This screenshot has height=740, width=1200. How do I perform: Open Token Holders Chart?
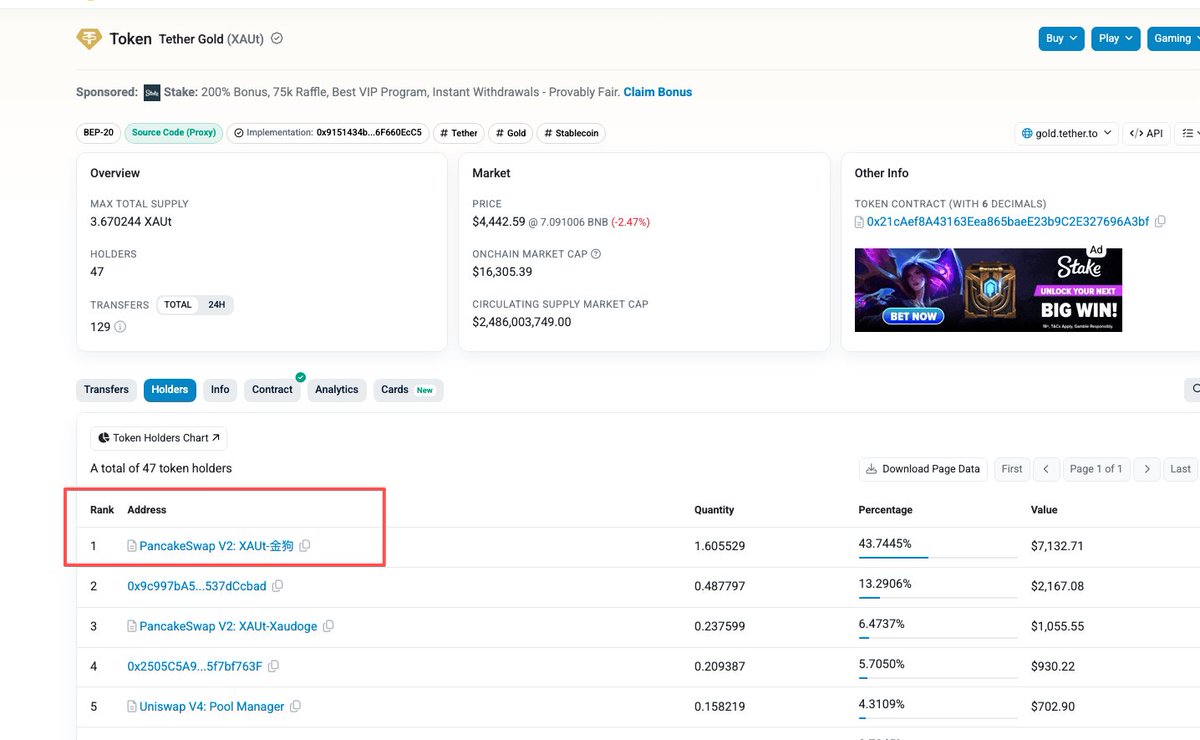159,438
